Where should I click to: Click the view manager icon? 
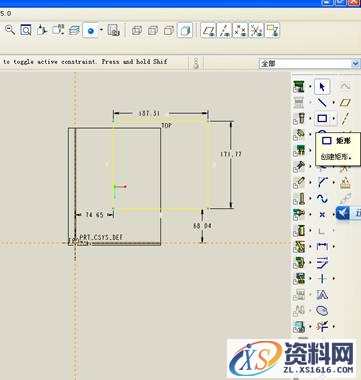coord(114,30)
